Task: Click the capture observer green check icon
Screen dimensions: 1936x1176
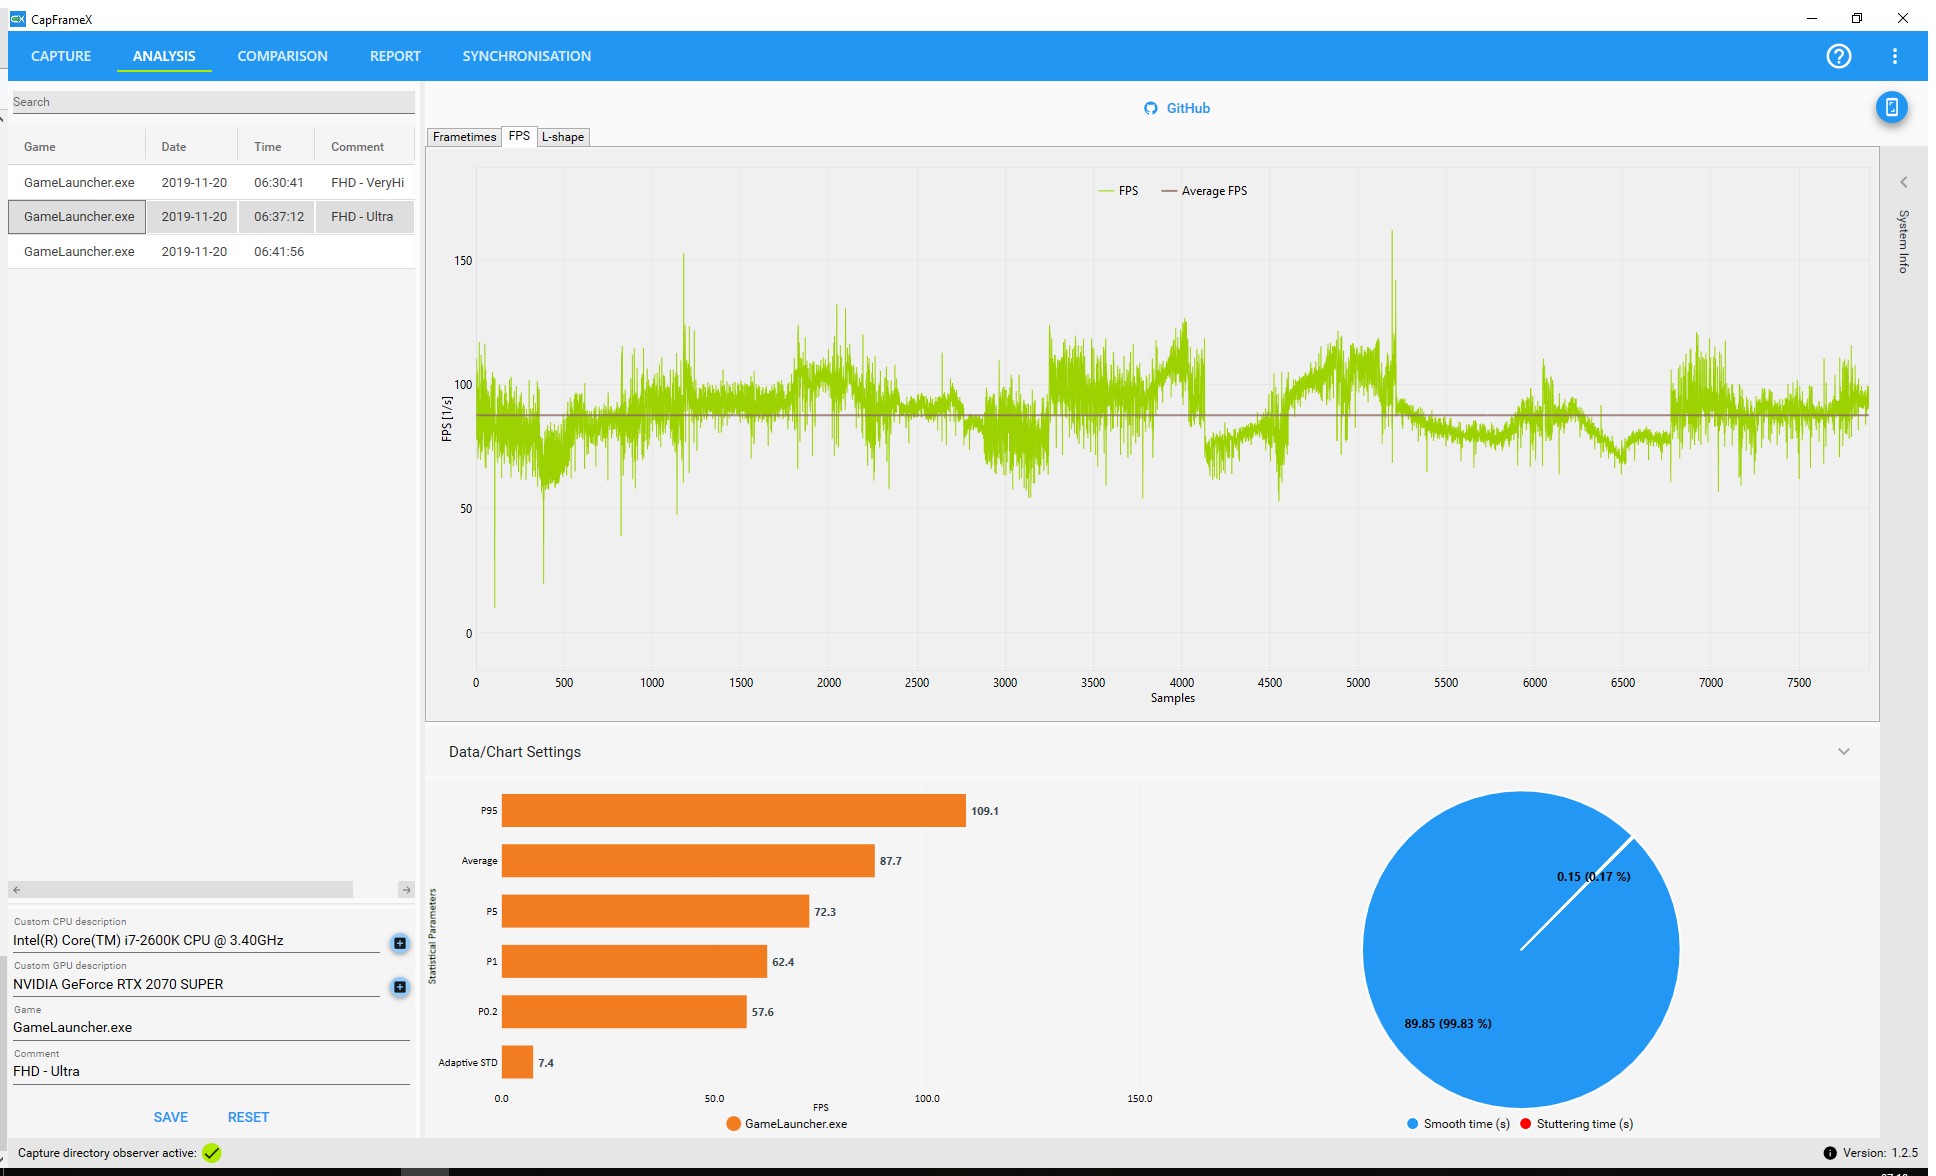Action: point(212,1153)
